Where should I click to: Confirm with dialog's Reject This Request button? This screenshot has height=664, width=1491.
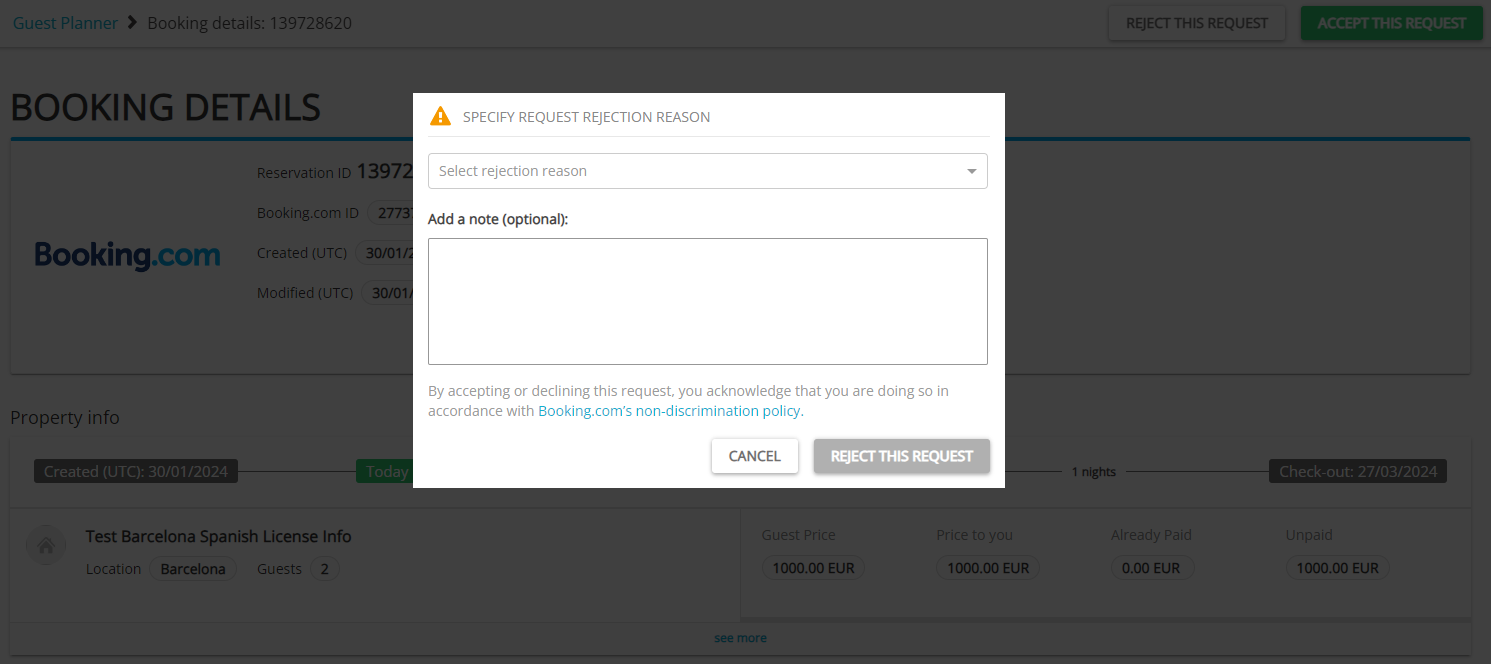[902, 456]
